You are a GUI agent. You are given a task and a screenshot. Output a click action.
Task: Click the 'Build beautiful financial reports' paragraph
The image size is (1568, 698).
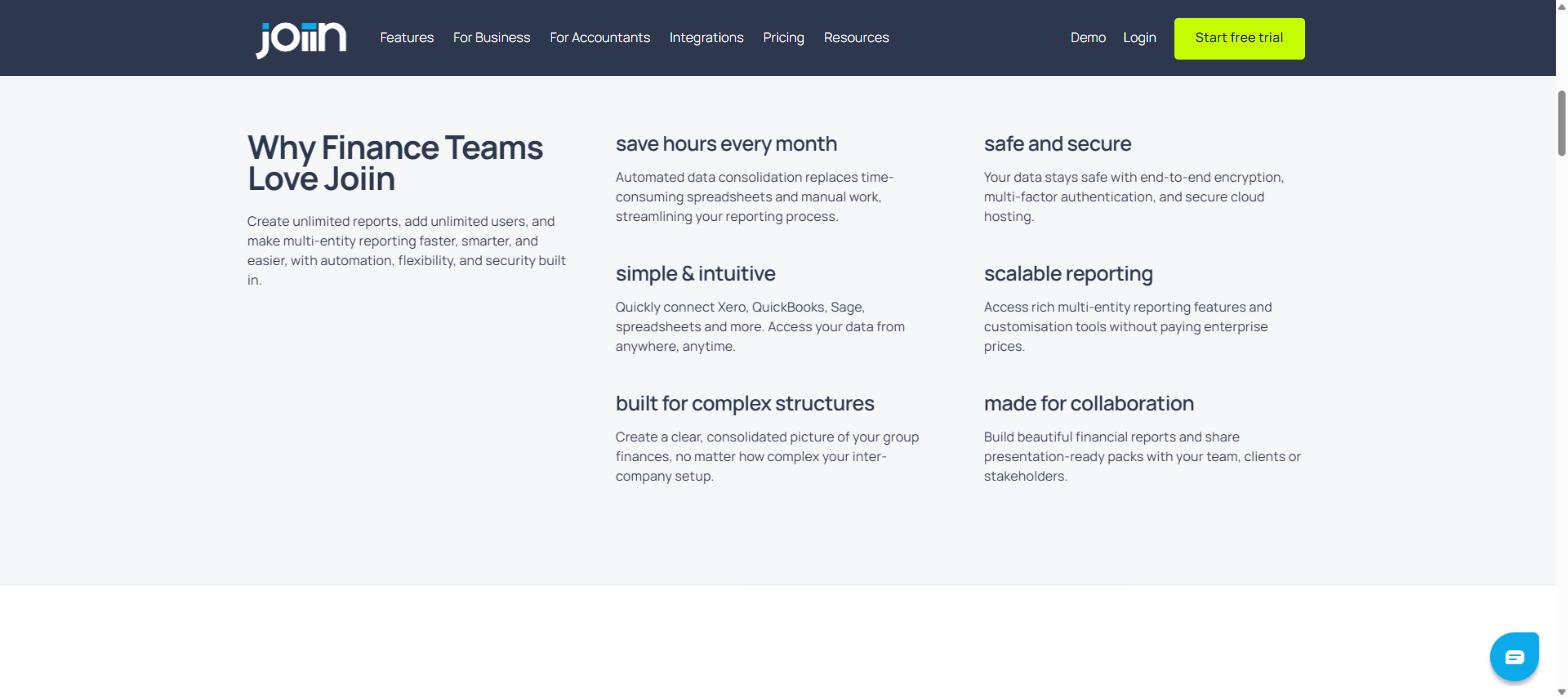[x=1142, y=457]
